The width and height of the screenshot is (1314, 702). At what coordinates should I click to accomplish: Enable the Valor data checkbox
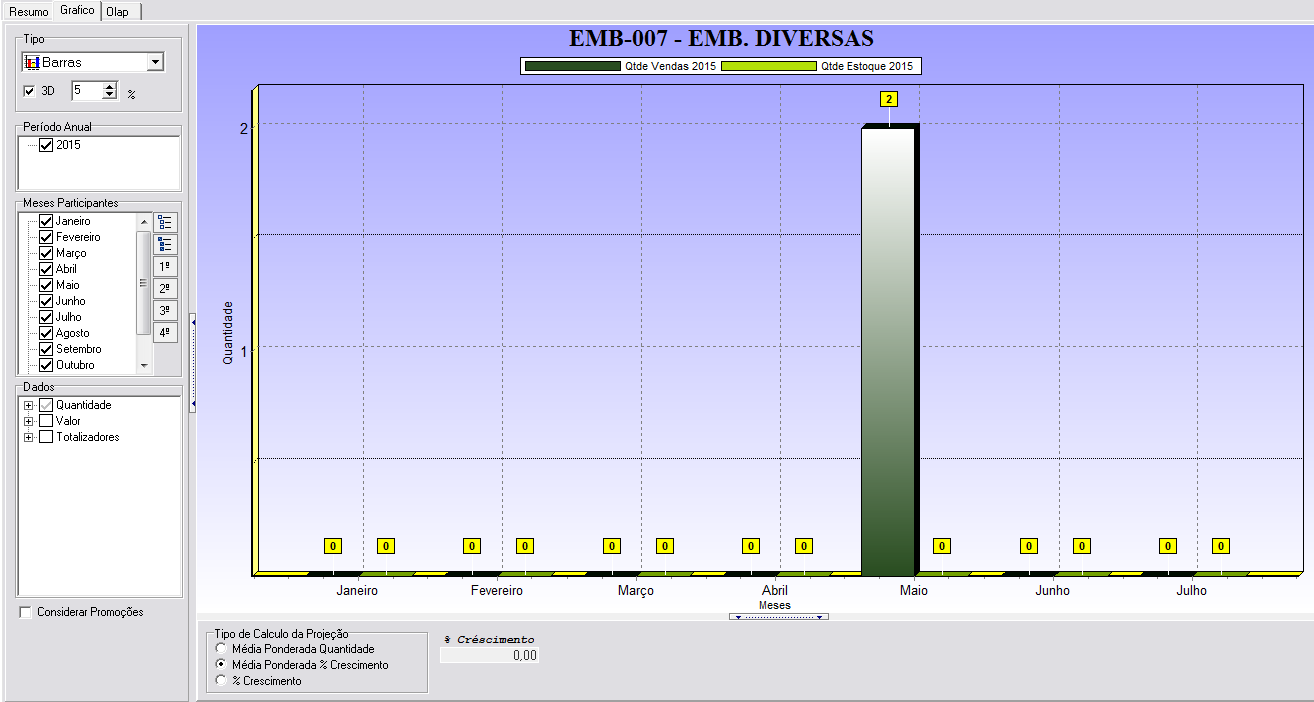(46, 421)
